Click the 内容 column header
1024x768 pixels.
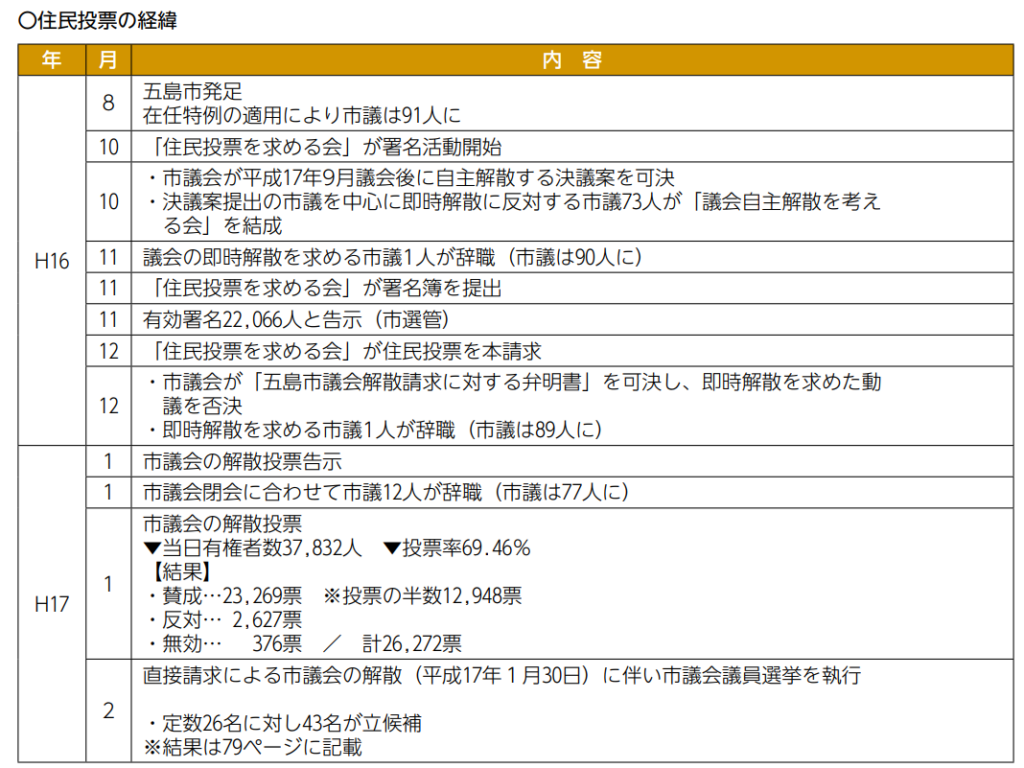[x=572, y=60]
